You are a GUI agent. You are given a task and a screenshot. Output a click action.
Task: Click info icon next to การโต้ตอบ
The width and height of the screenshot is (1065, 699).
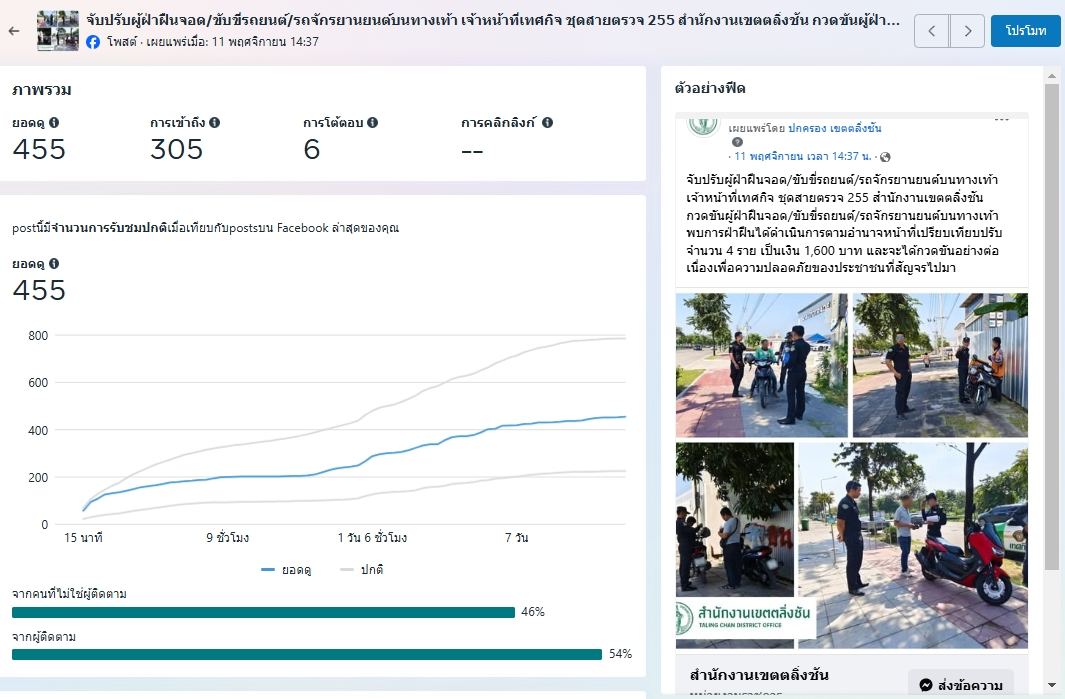[x=372, y=123]
